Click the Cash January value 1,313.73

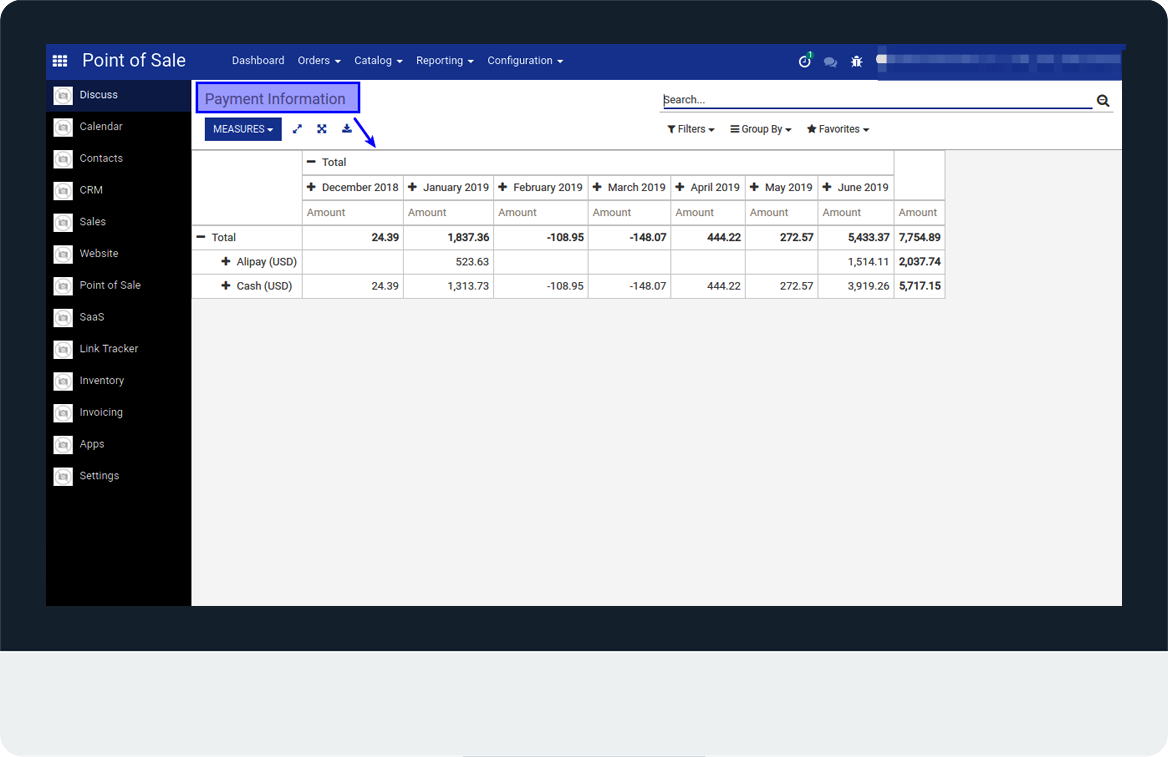tap(448, 286)
